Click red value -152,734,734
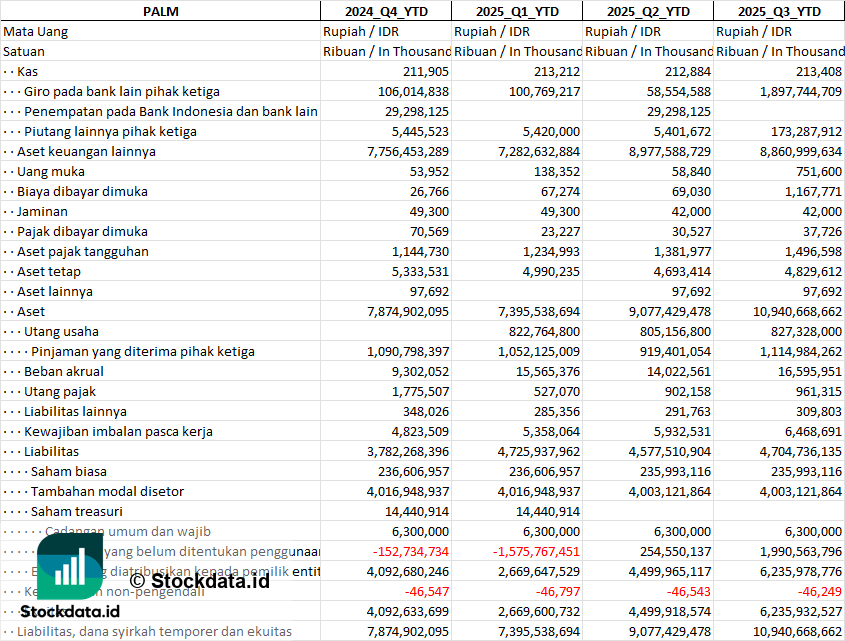845x641 pixels. pyautogui.click(x=411, y=551)
